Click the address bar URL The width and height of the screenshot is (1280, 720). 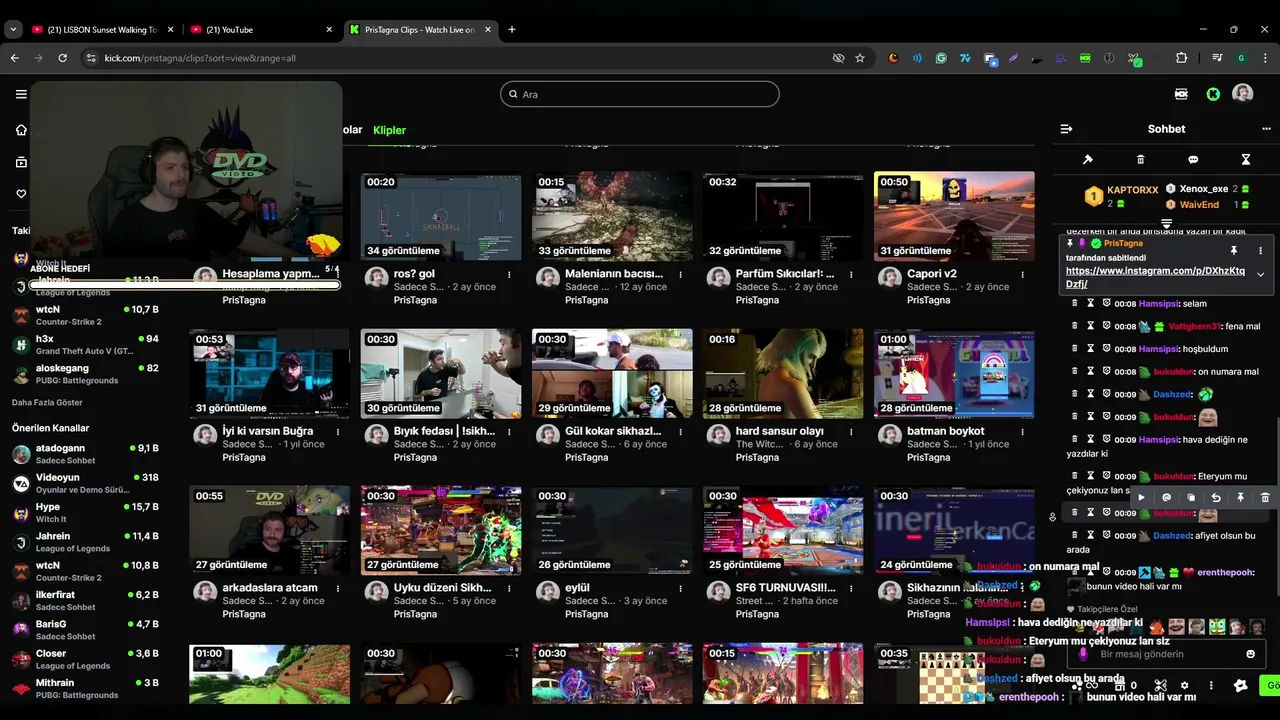(x=200, y=58)
